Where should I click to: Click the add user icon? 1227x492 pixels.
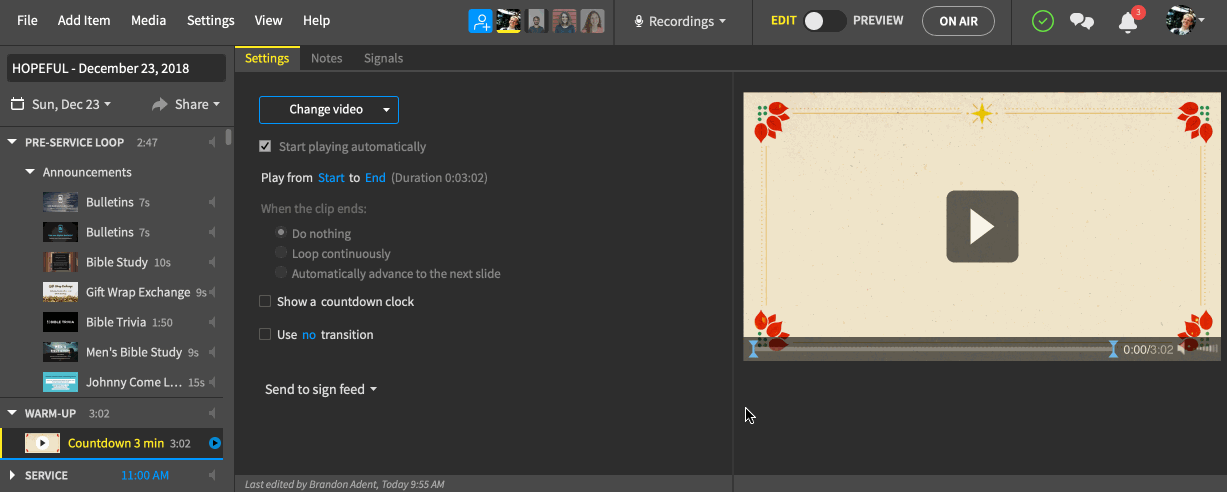(x=481, y=21)
